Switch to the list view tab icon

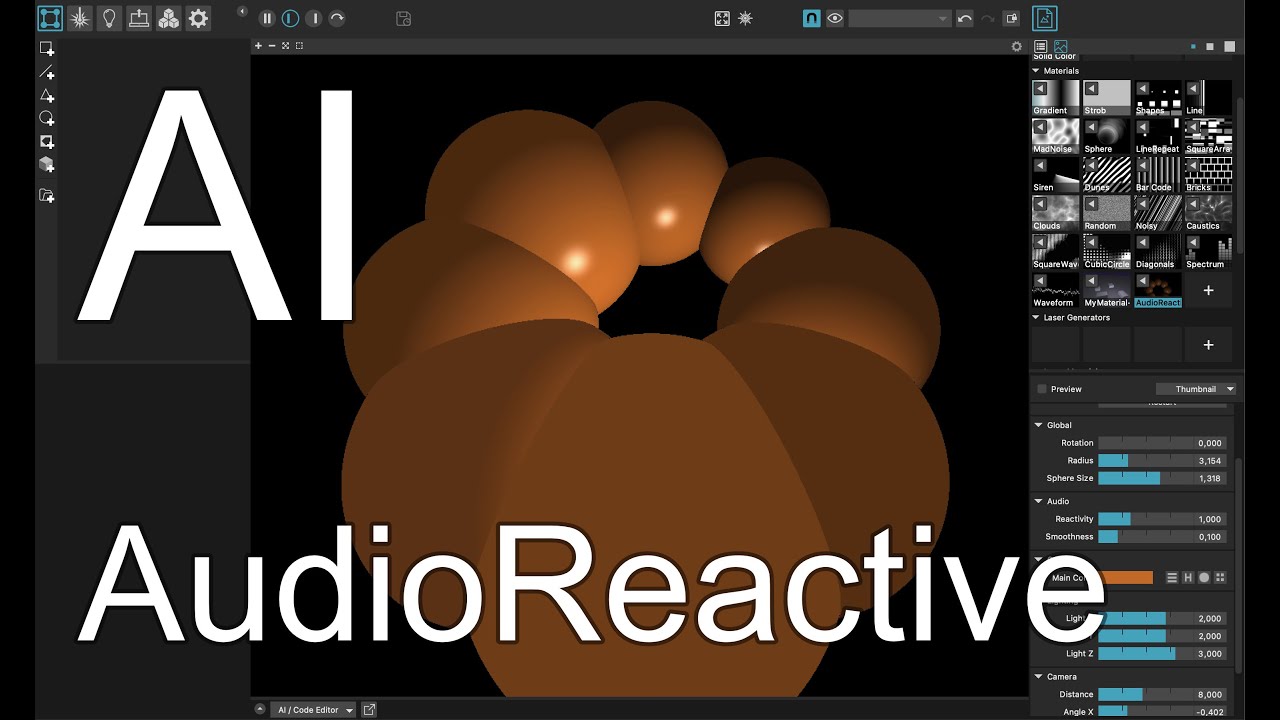pyautogui.click(x=1041, y=46)
